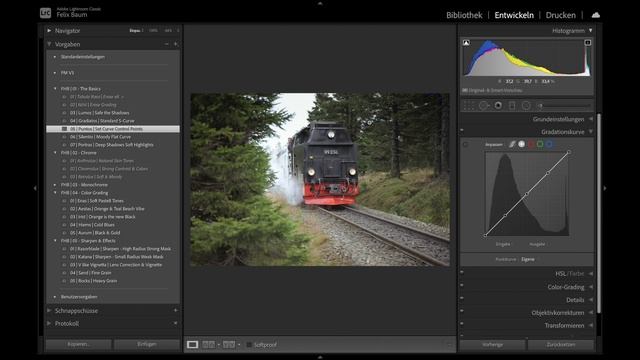Click the Lightroom Classic LrC logo
Image resolution: width=640 pixels, height=360 pixels.
point(45,13)
